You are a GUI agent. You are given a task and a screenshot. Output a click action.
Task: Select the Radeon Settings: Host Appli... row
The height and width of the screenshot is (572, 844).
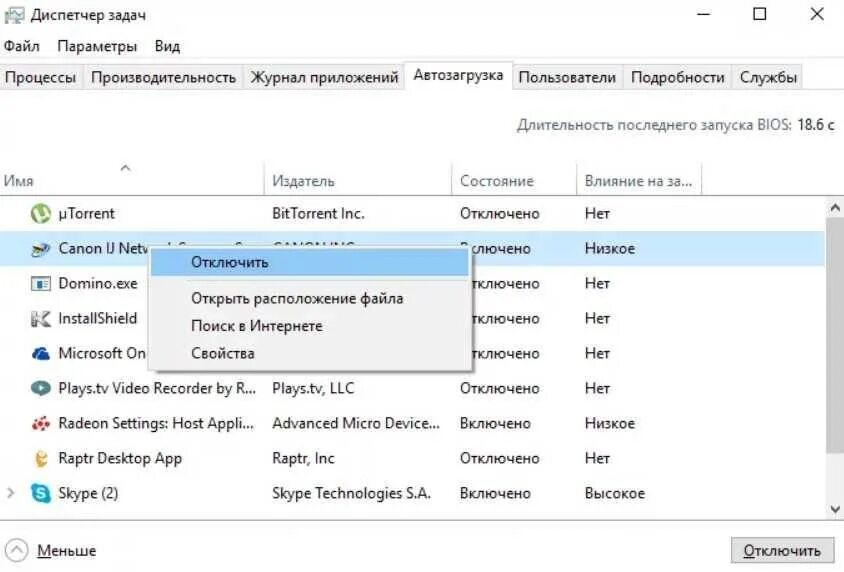(412, 423)
